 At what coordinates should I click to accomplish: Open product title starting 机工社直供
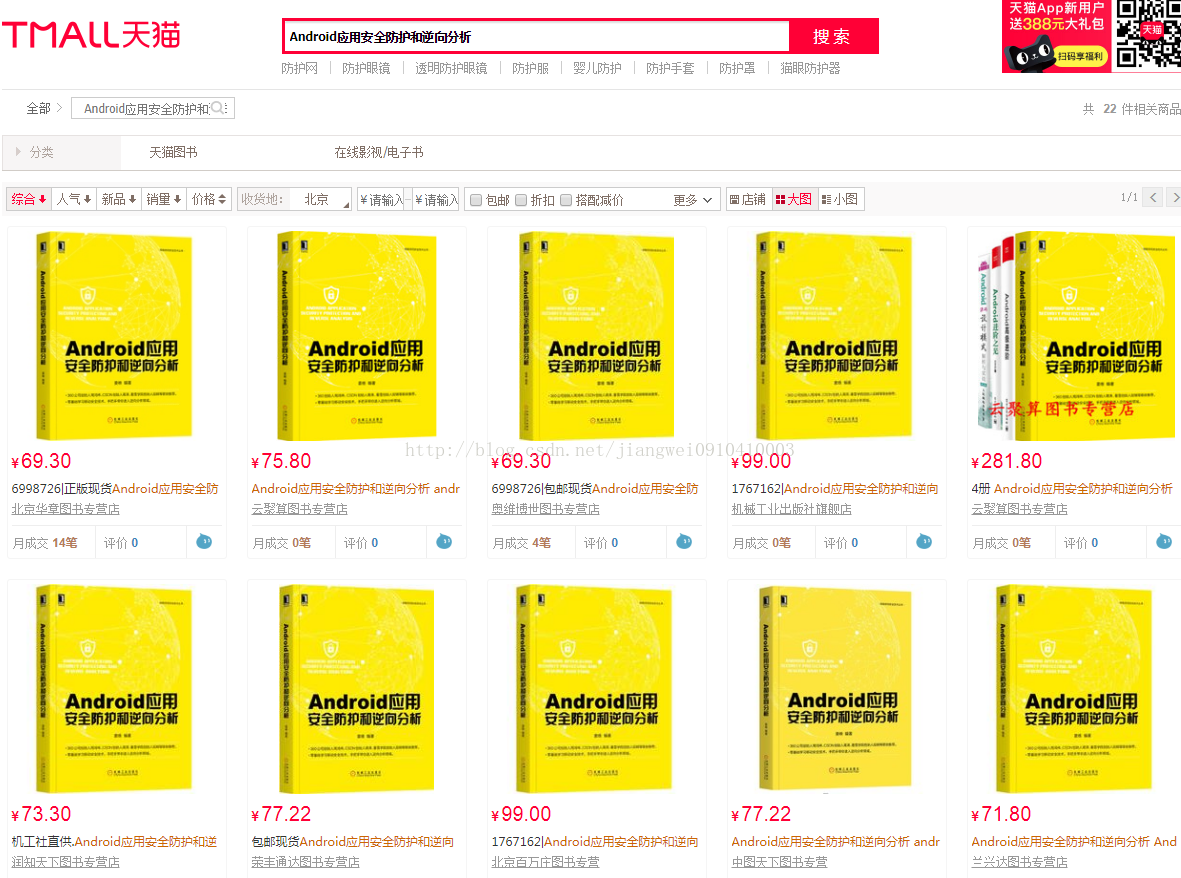pos(114,841)
